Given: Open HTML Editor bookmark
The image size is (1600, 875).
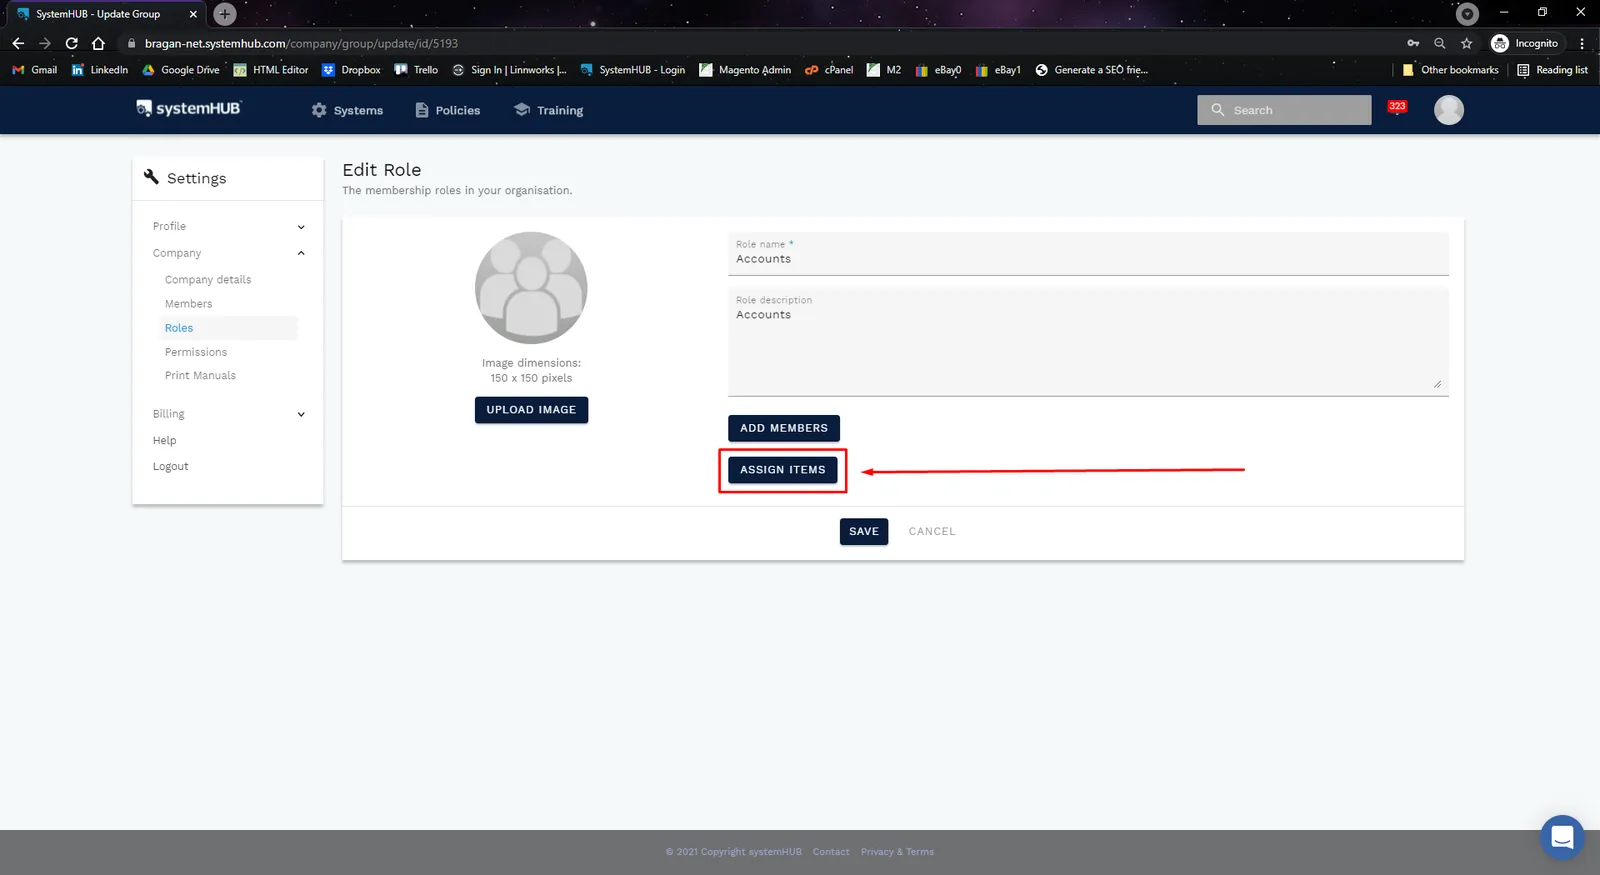Looking at the screenshot, I should coord(270,70).
